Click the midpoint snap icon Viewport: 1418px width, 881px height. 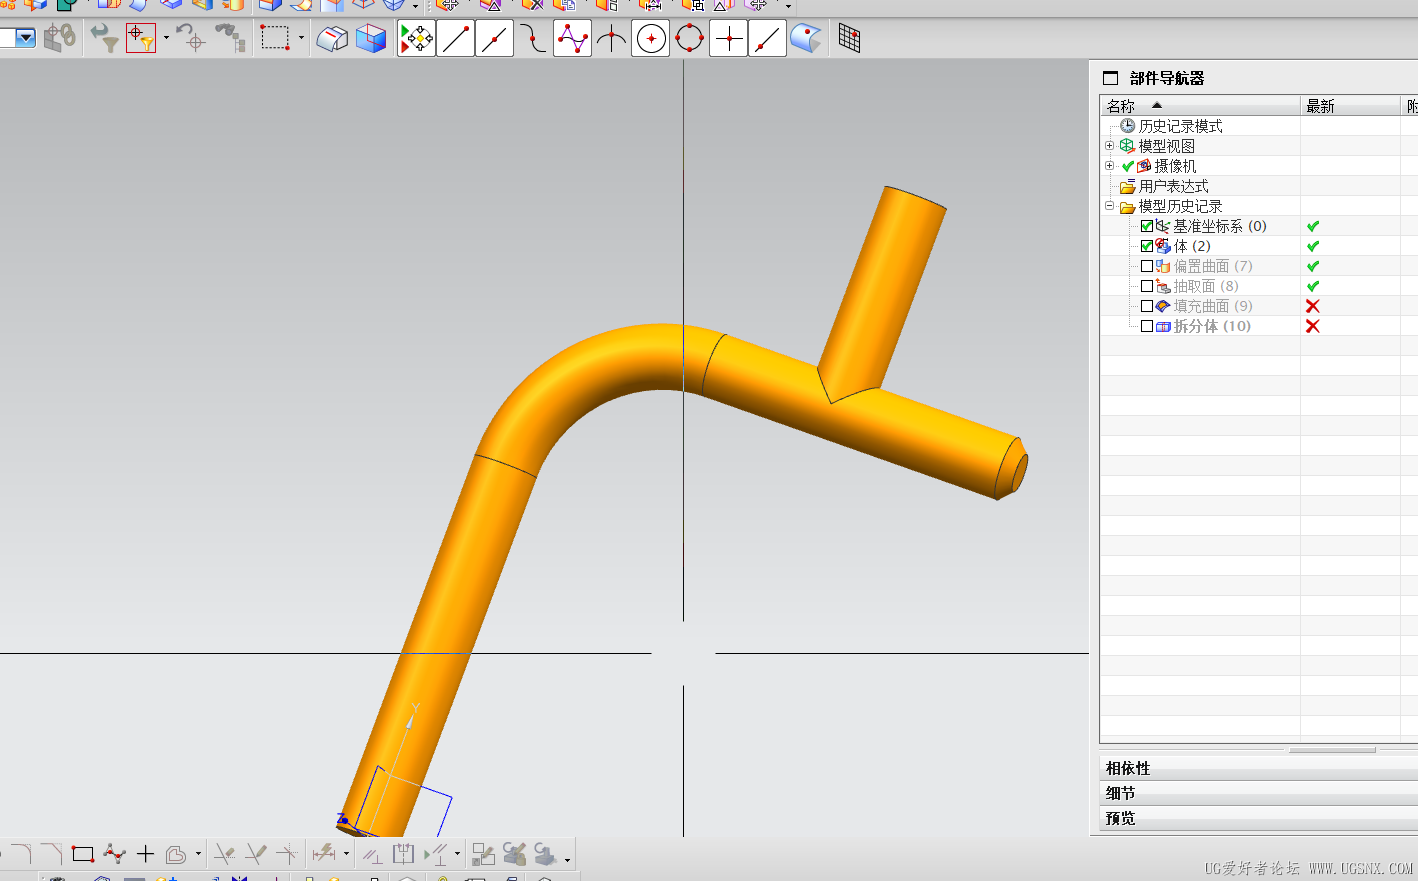[x=494, y=39]
